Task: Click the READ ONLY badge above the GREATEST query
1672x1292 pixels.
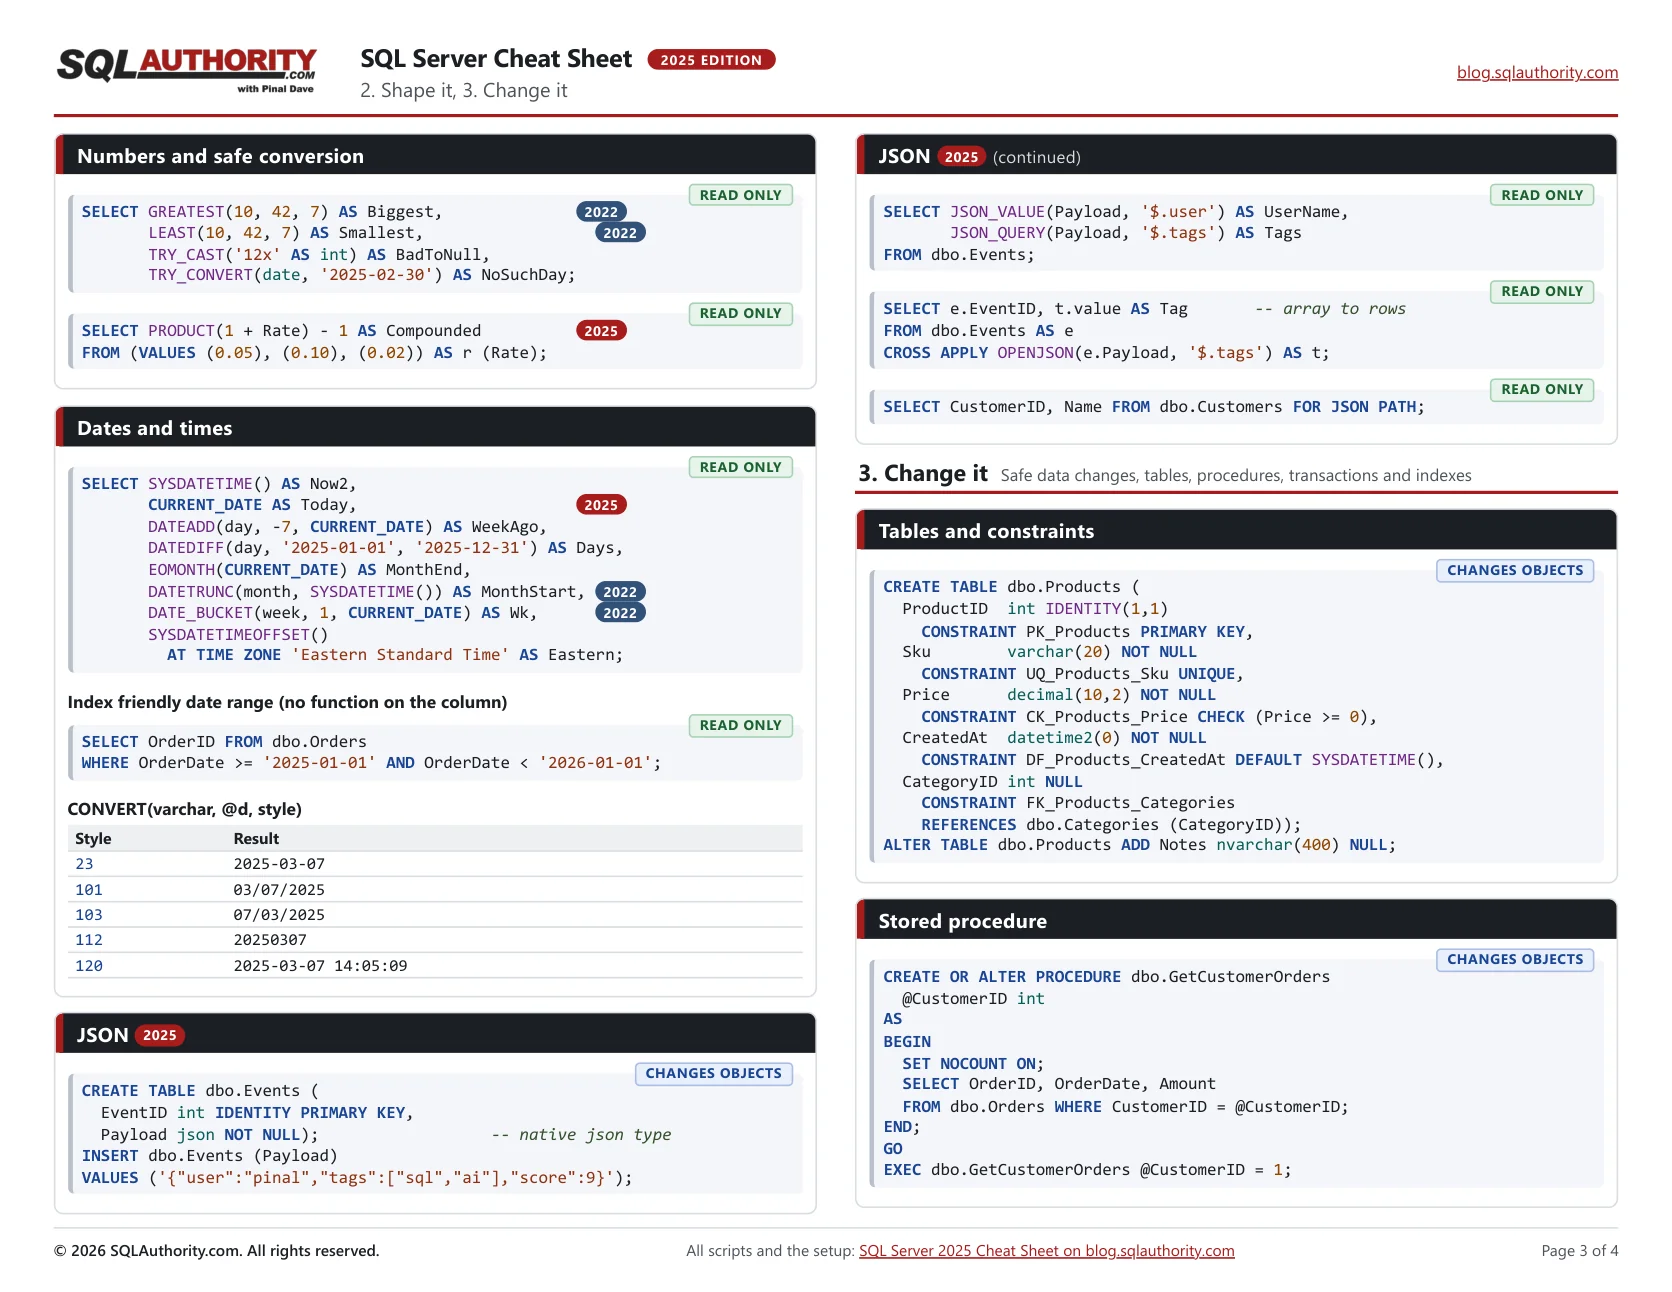Action: [x=740, y=195]
